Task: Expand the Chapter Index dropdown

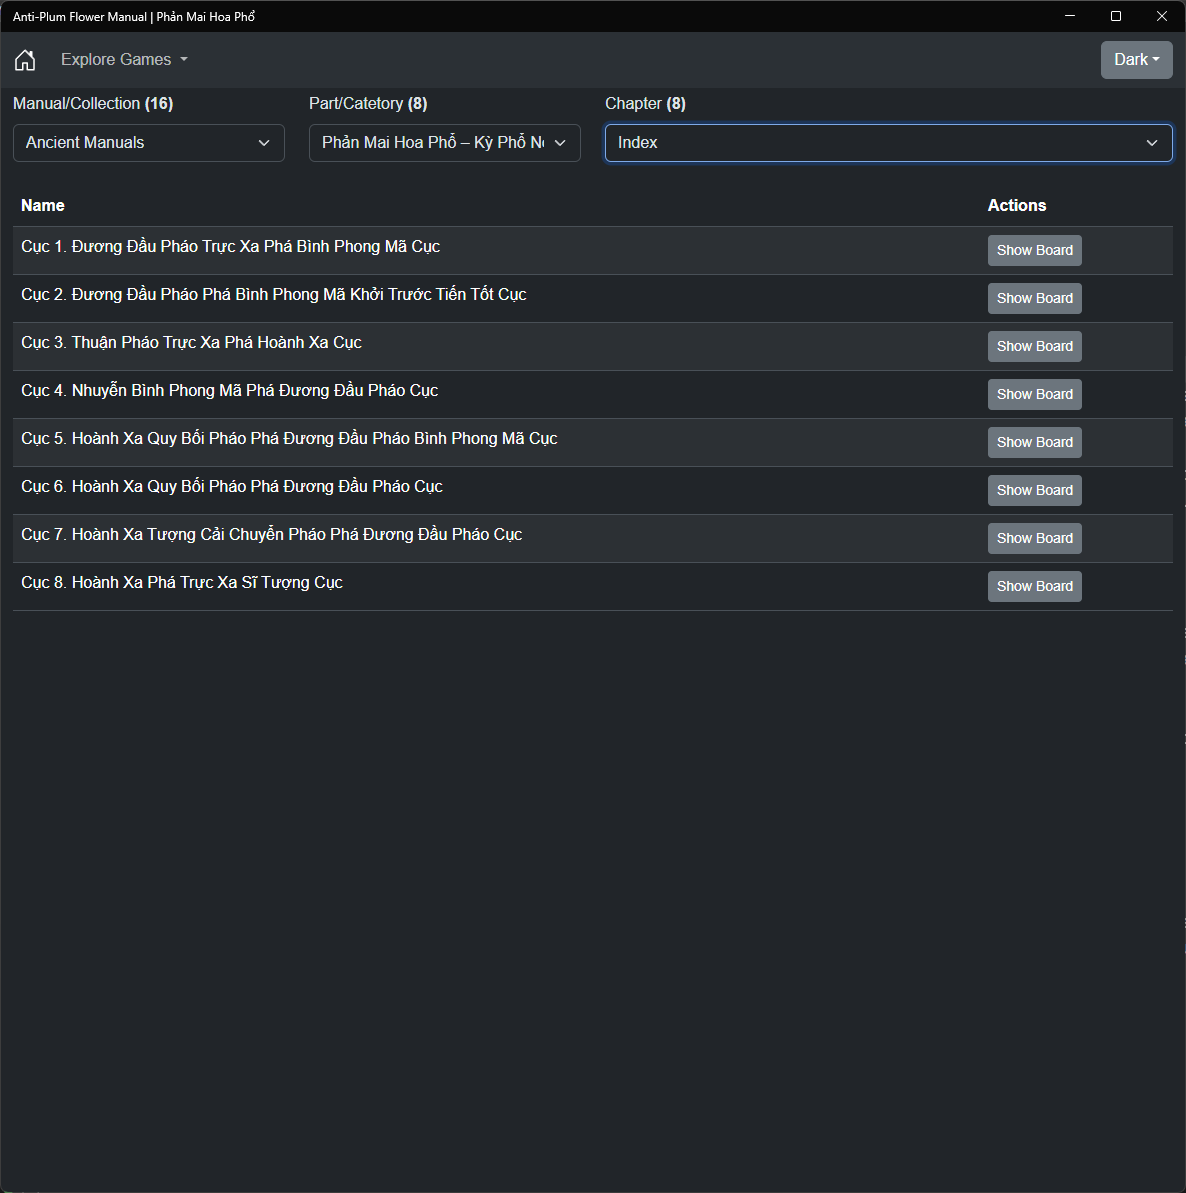Action: point(888,143)
